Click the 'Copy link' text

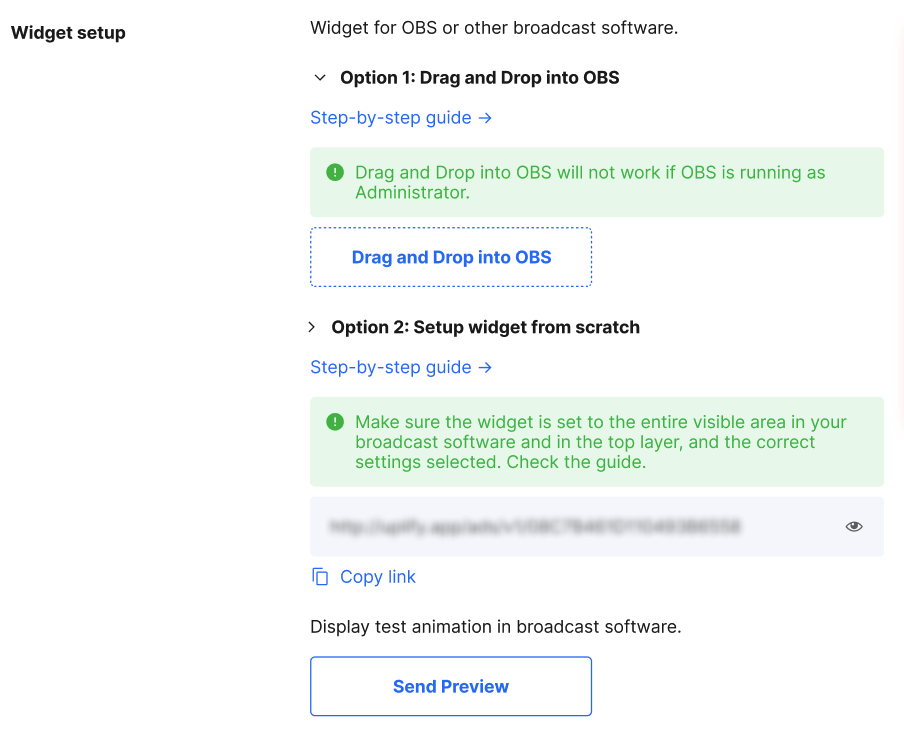378,577
